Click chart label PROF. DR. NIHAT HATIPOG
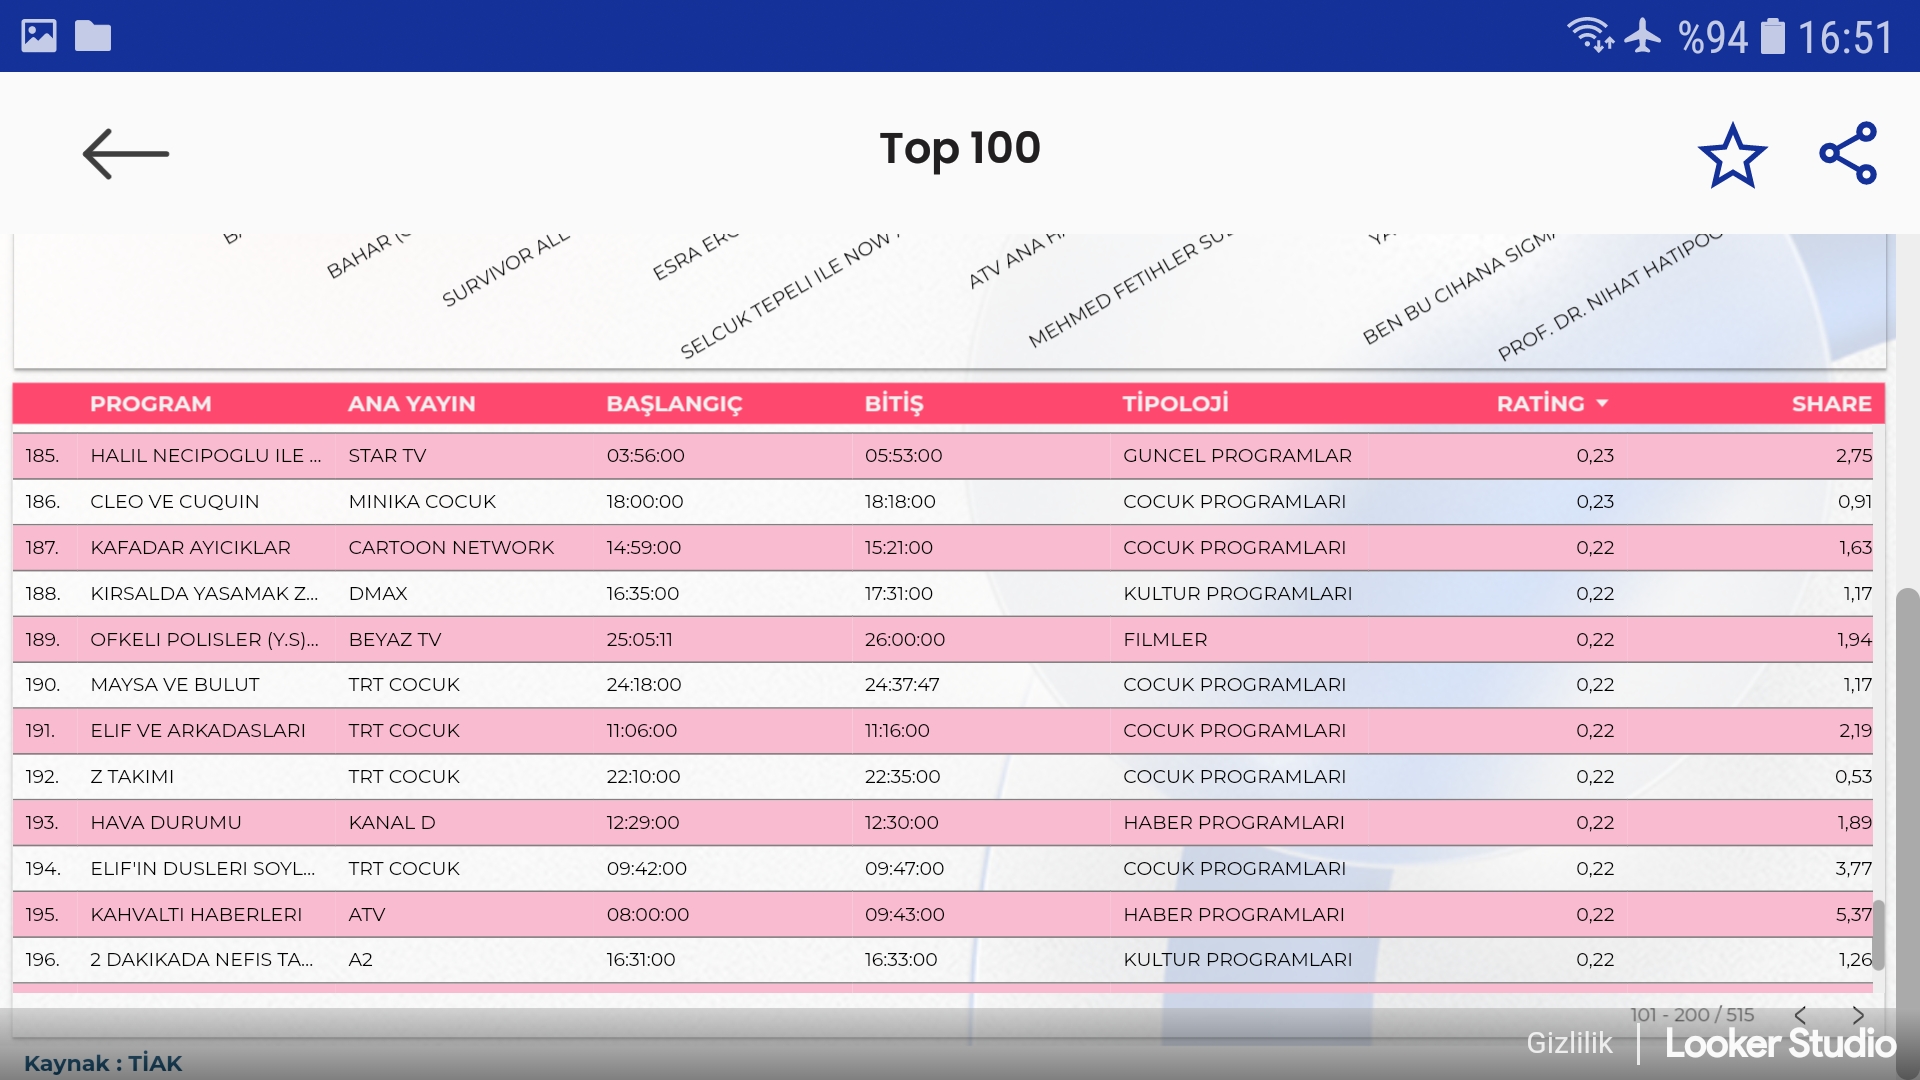This screenshot has width=1920, height=1080. 1610,295
